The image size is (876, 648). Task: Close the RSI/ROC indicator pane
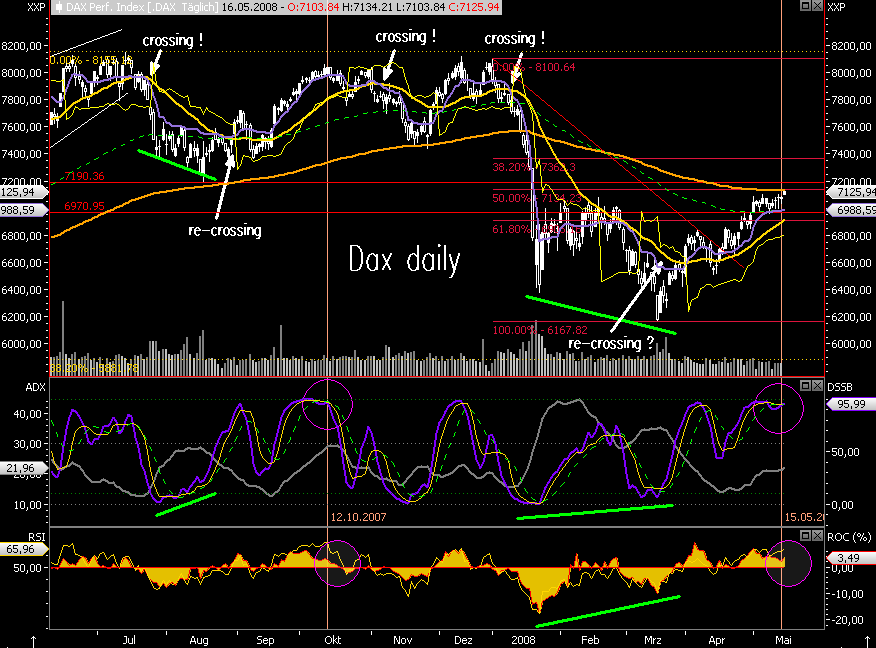point(817,536)
